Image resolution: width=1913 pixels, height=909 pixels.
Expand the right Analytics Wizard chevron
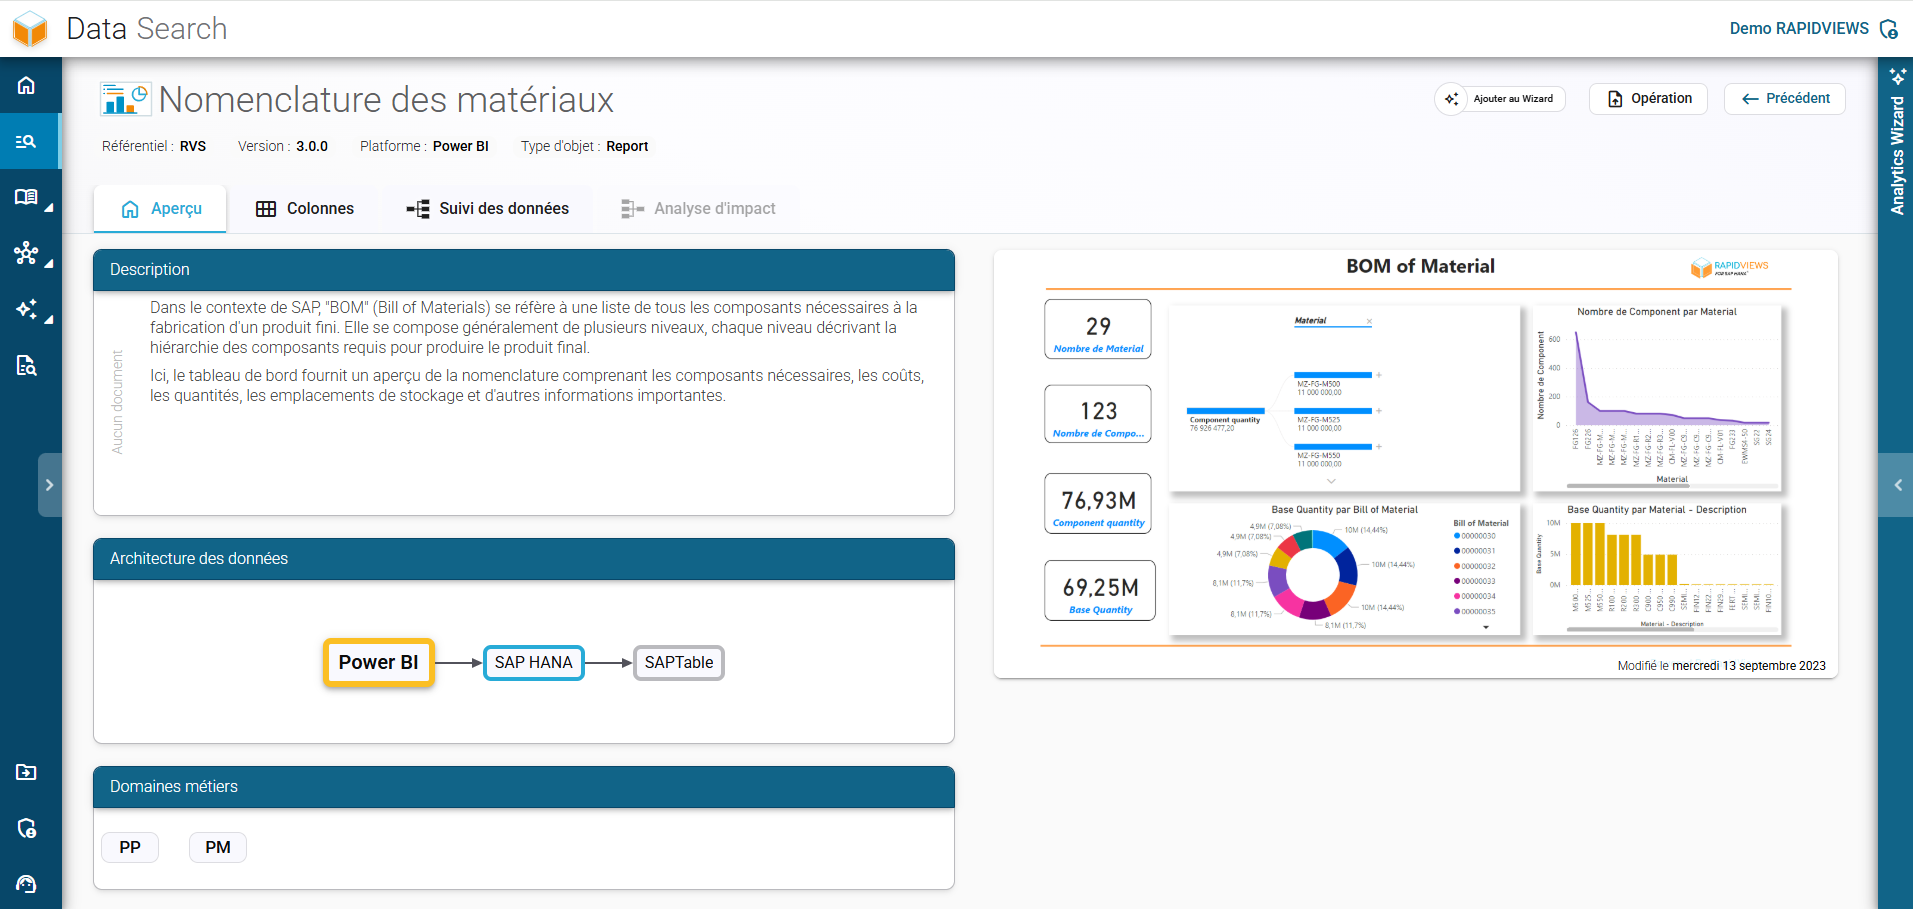pyautogui.click(x=1897, y=485)
